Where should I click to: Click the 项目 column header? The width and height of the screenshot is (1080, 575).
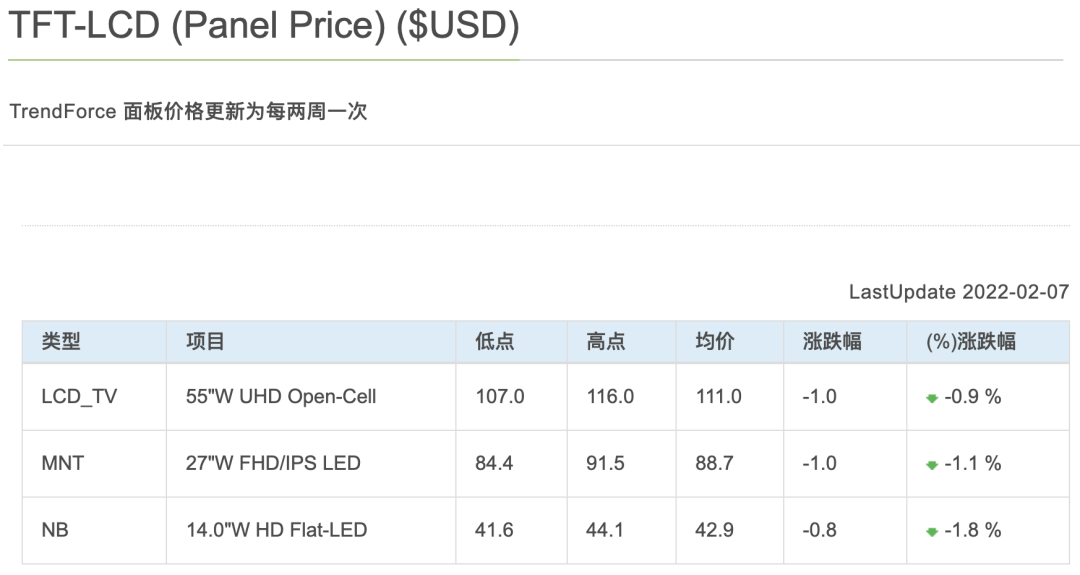(205, 342)
